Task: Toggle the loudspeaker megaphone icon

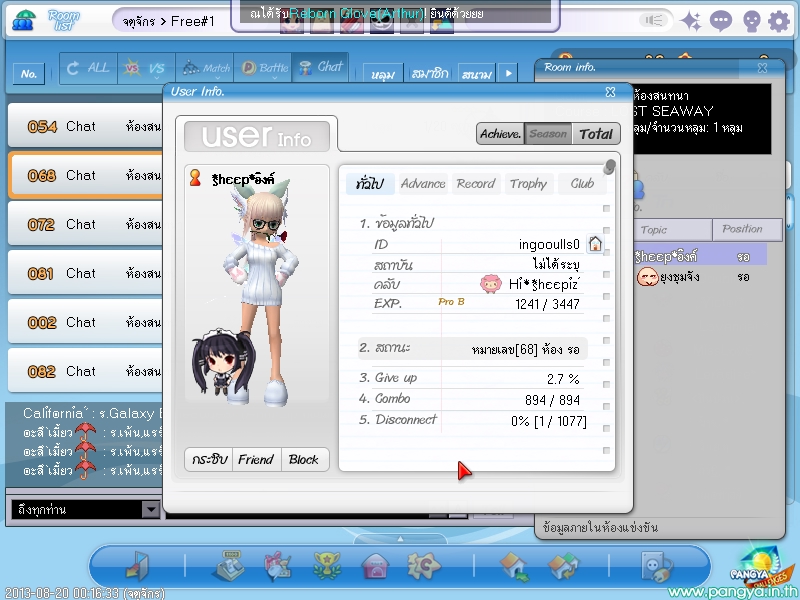Action: tap(654, 20)
